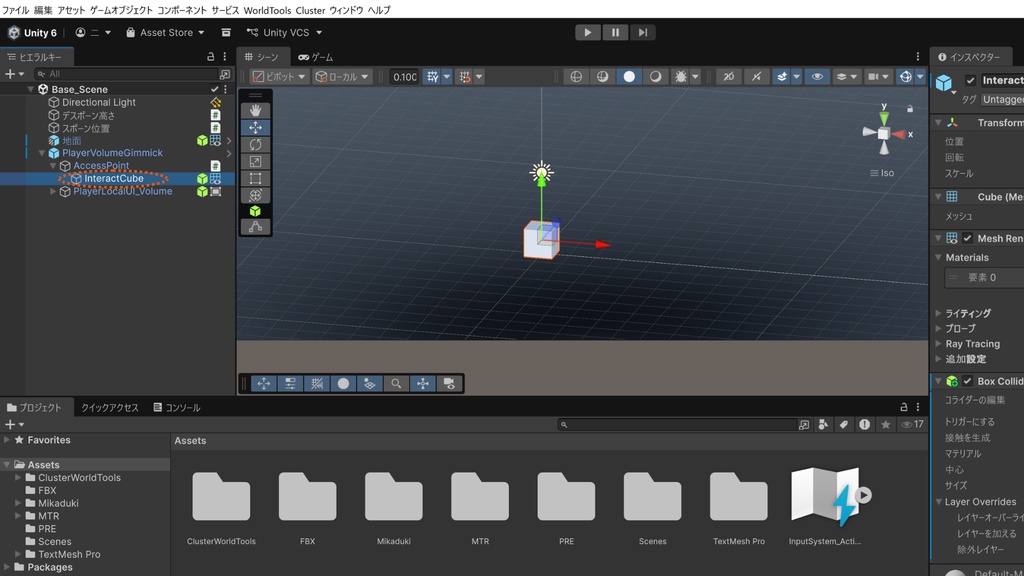Expand the Packages folder in project tree
The image size is (1024, 576).
tap(7, 567)
